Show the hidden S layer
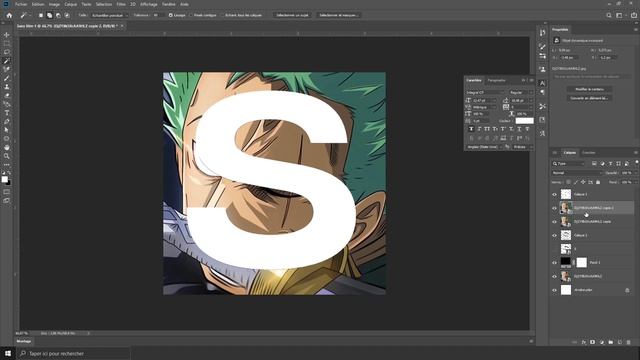 click(x=554, y=249)
